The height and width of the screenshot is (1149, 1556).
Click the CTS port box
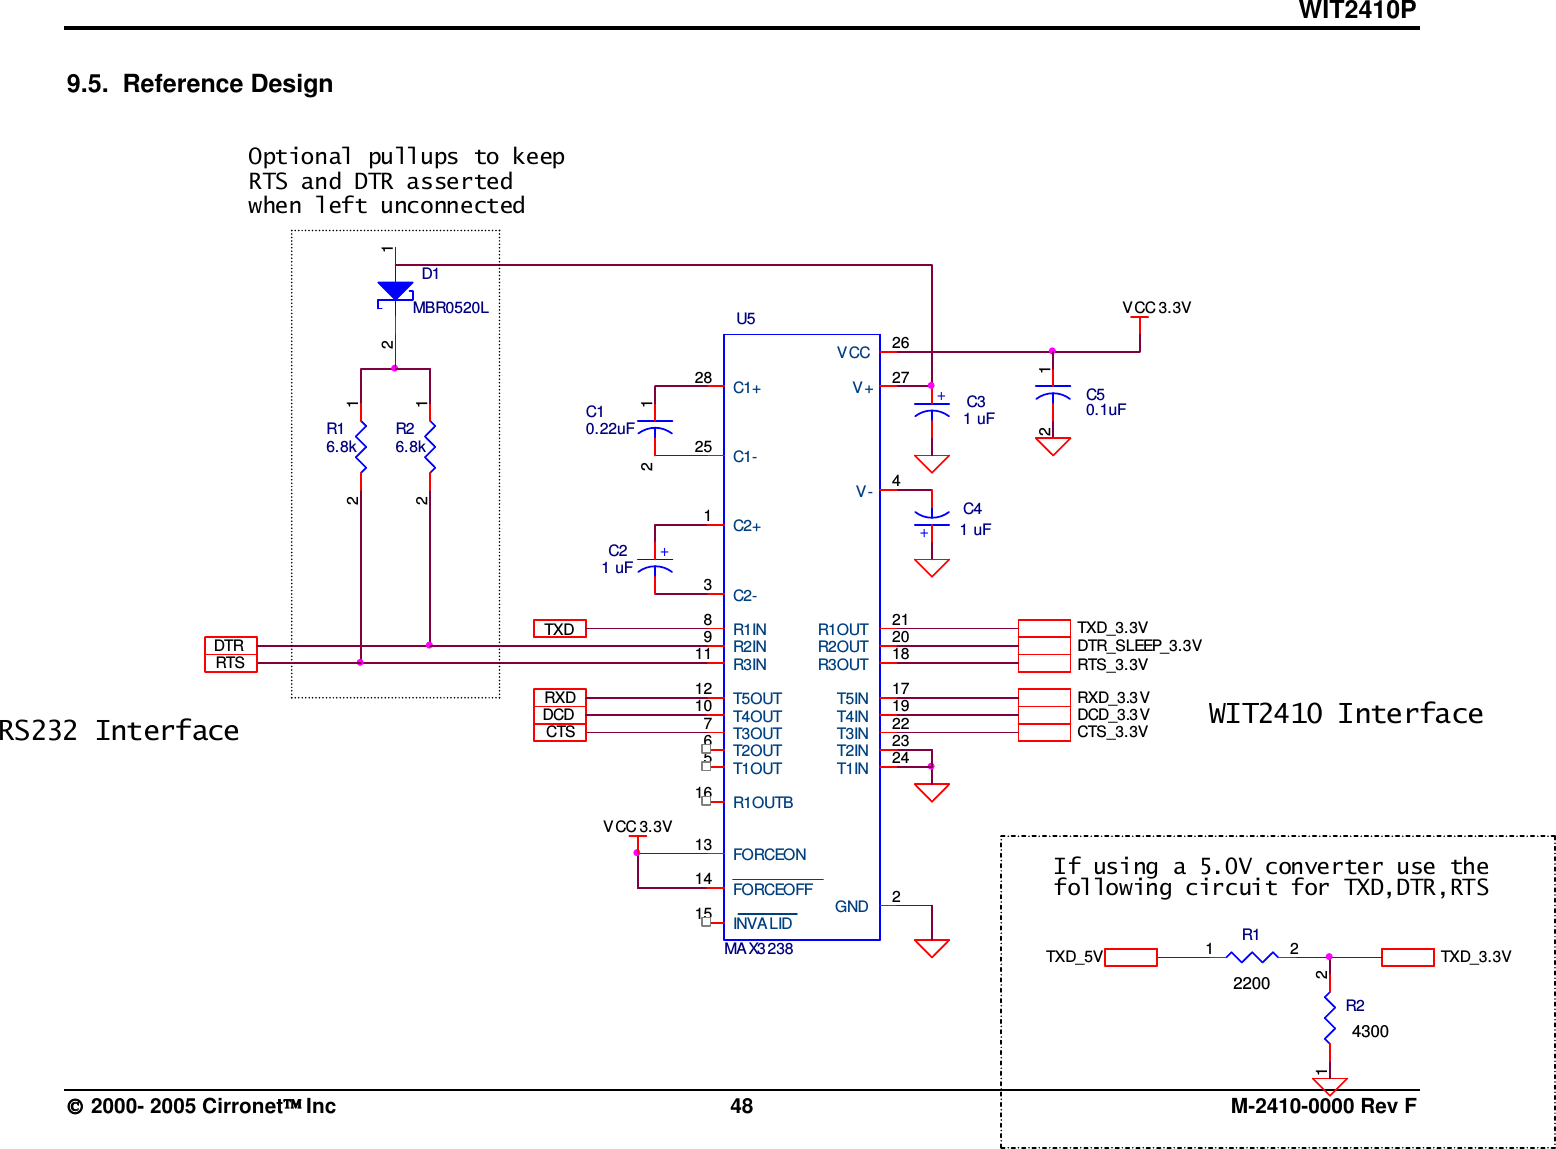(x=560, y=732)
